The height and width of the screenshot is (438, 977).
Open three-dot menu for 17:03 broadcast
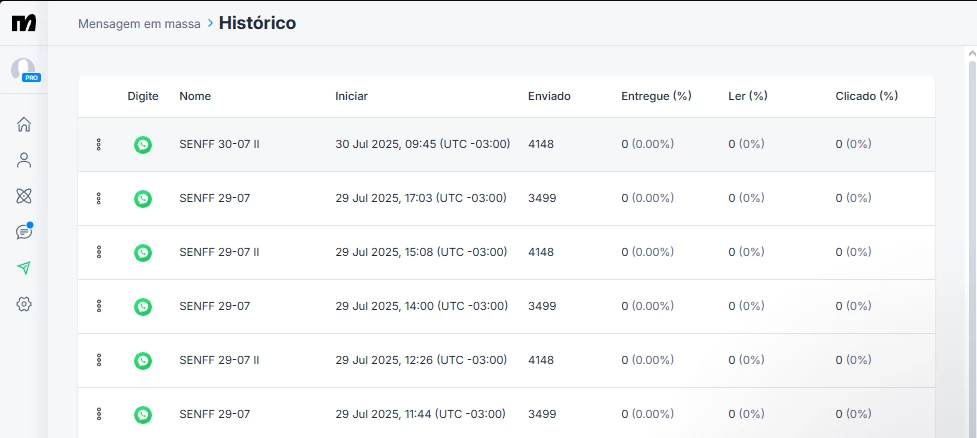[x=99, y=199]
